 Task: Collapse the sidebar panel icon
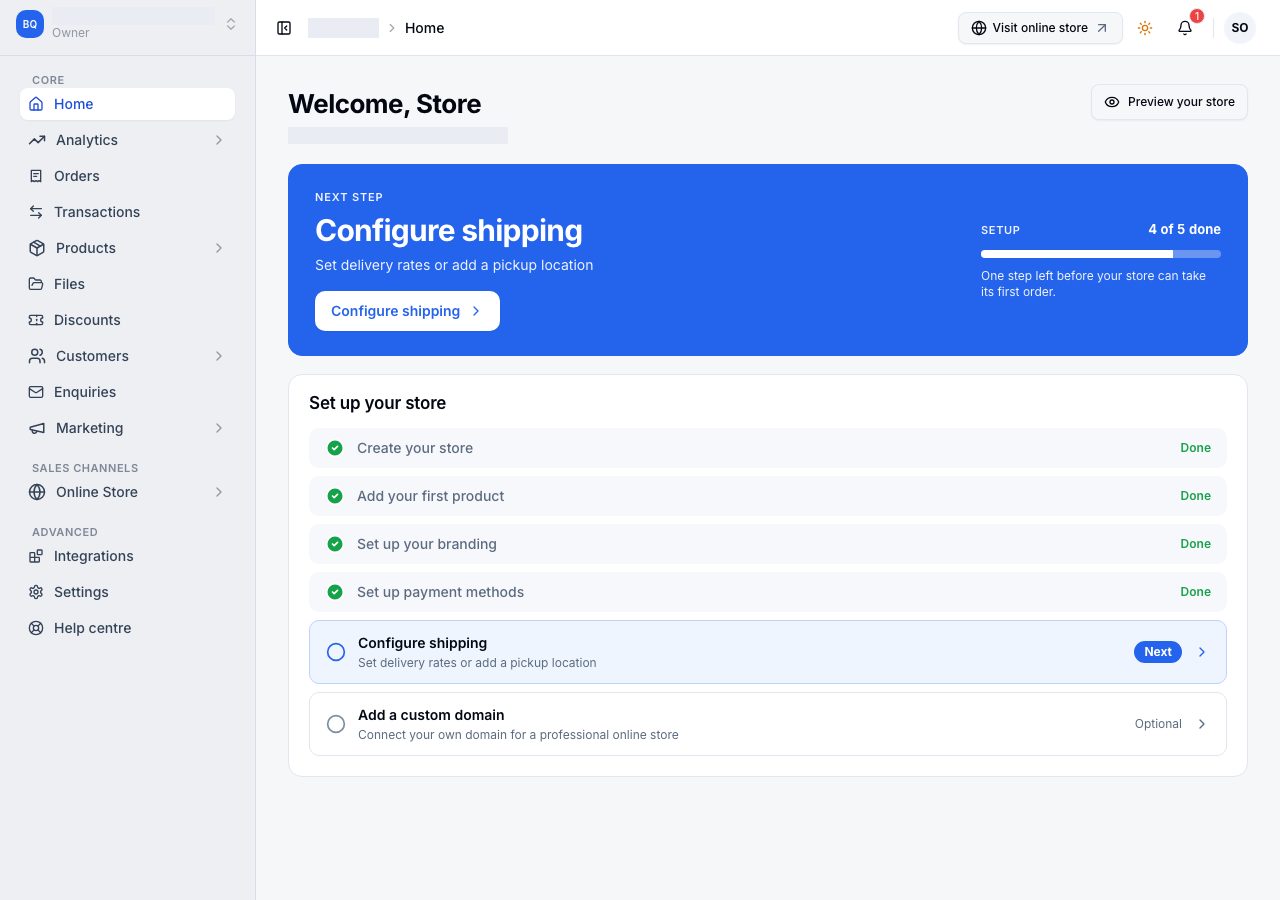pos(284,28)
